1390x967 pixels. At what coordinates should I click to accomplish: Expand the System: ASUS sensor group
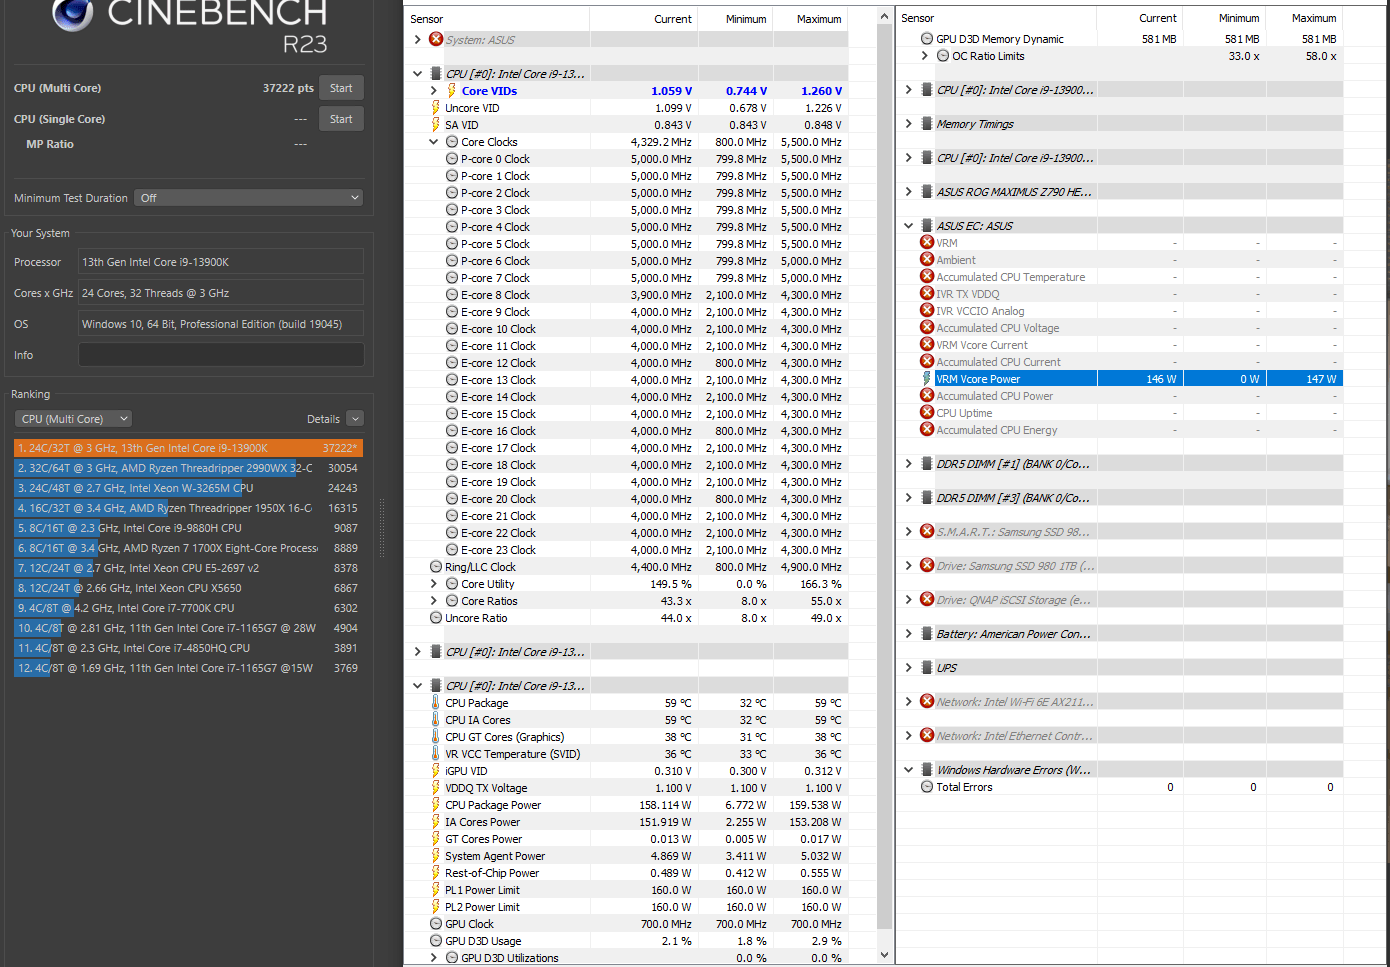click(417, 40)
